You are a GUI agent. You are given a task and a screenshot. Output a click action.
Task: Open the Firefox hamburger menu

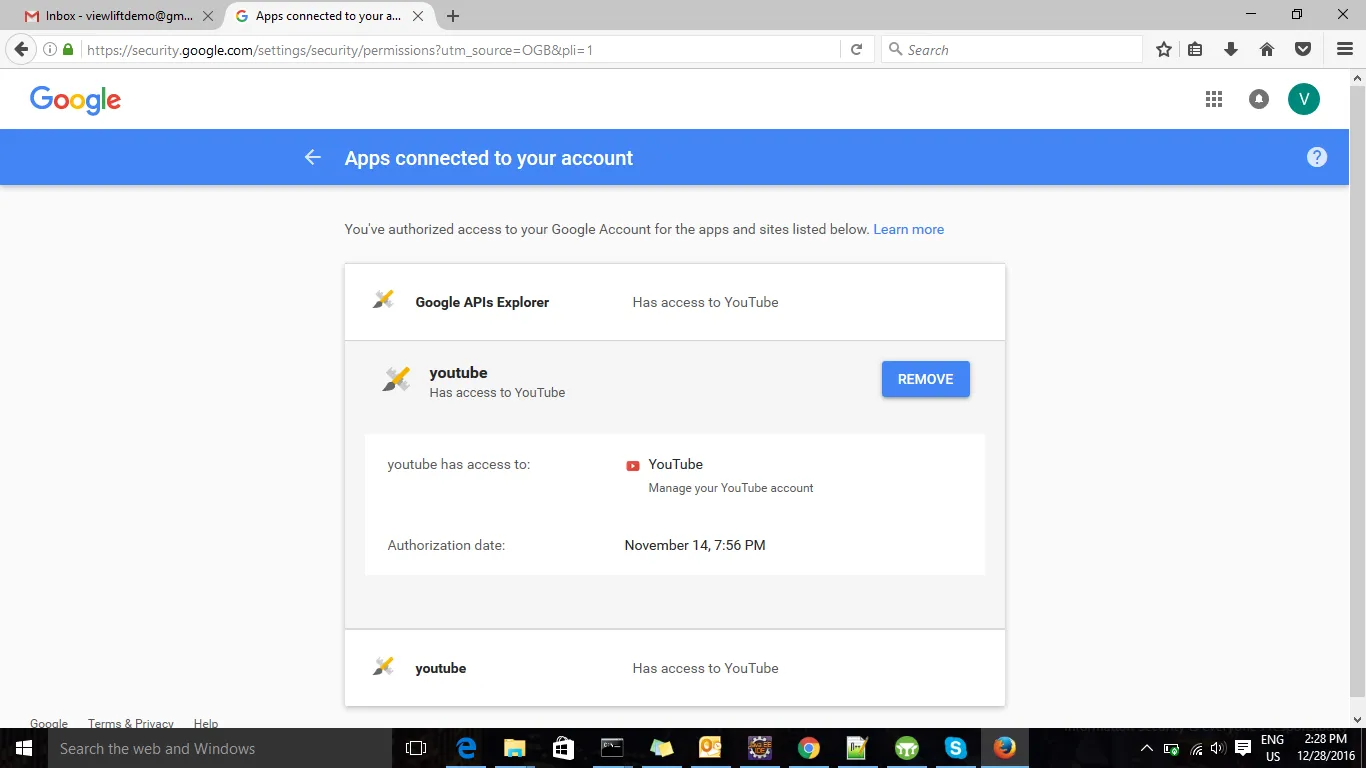click(1345, 49)
